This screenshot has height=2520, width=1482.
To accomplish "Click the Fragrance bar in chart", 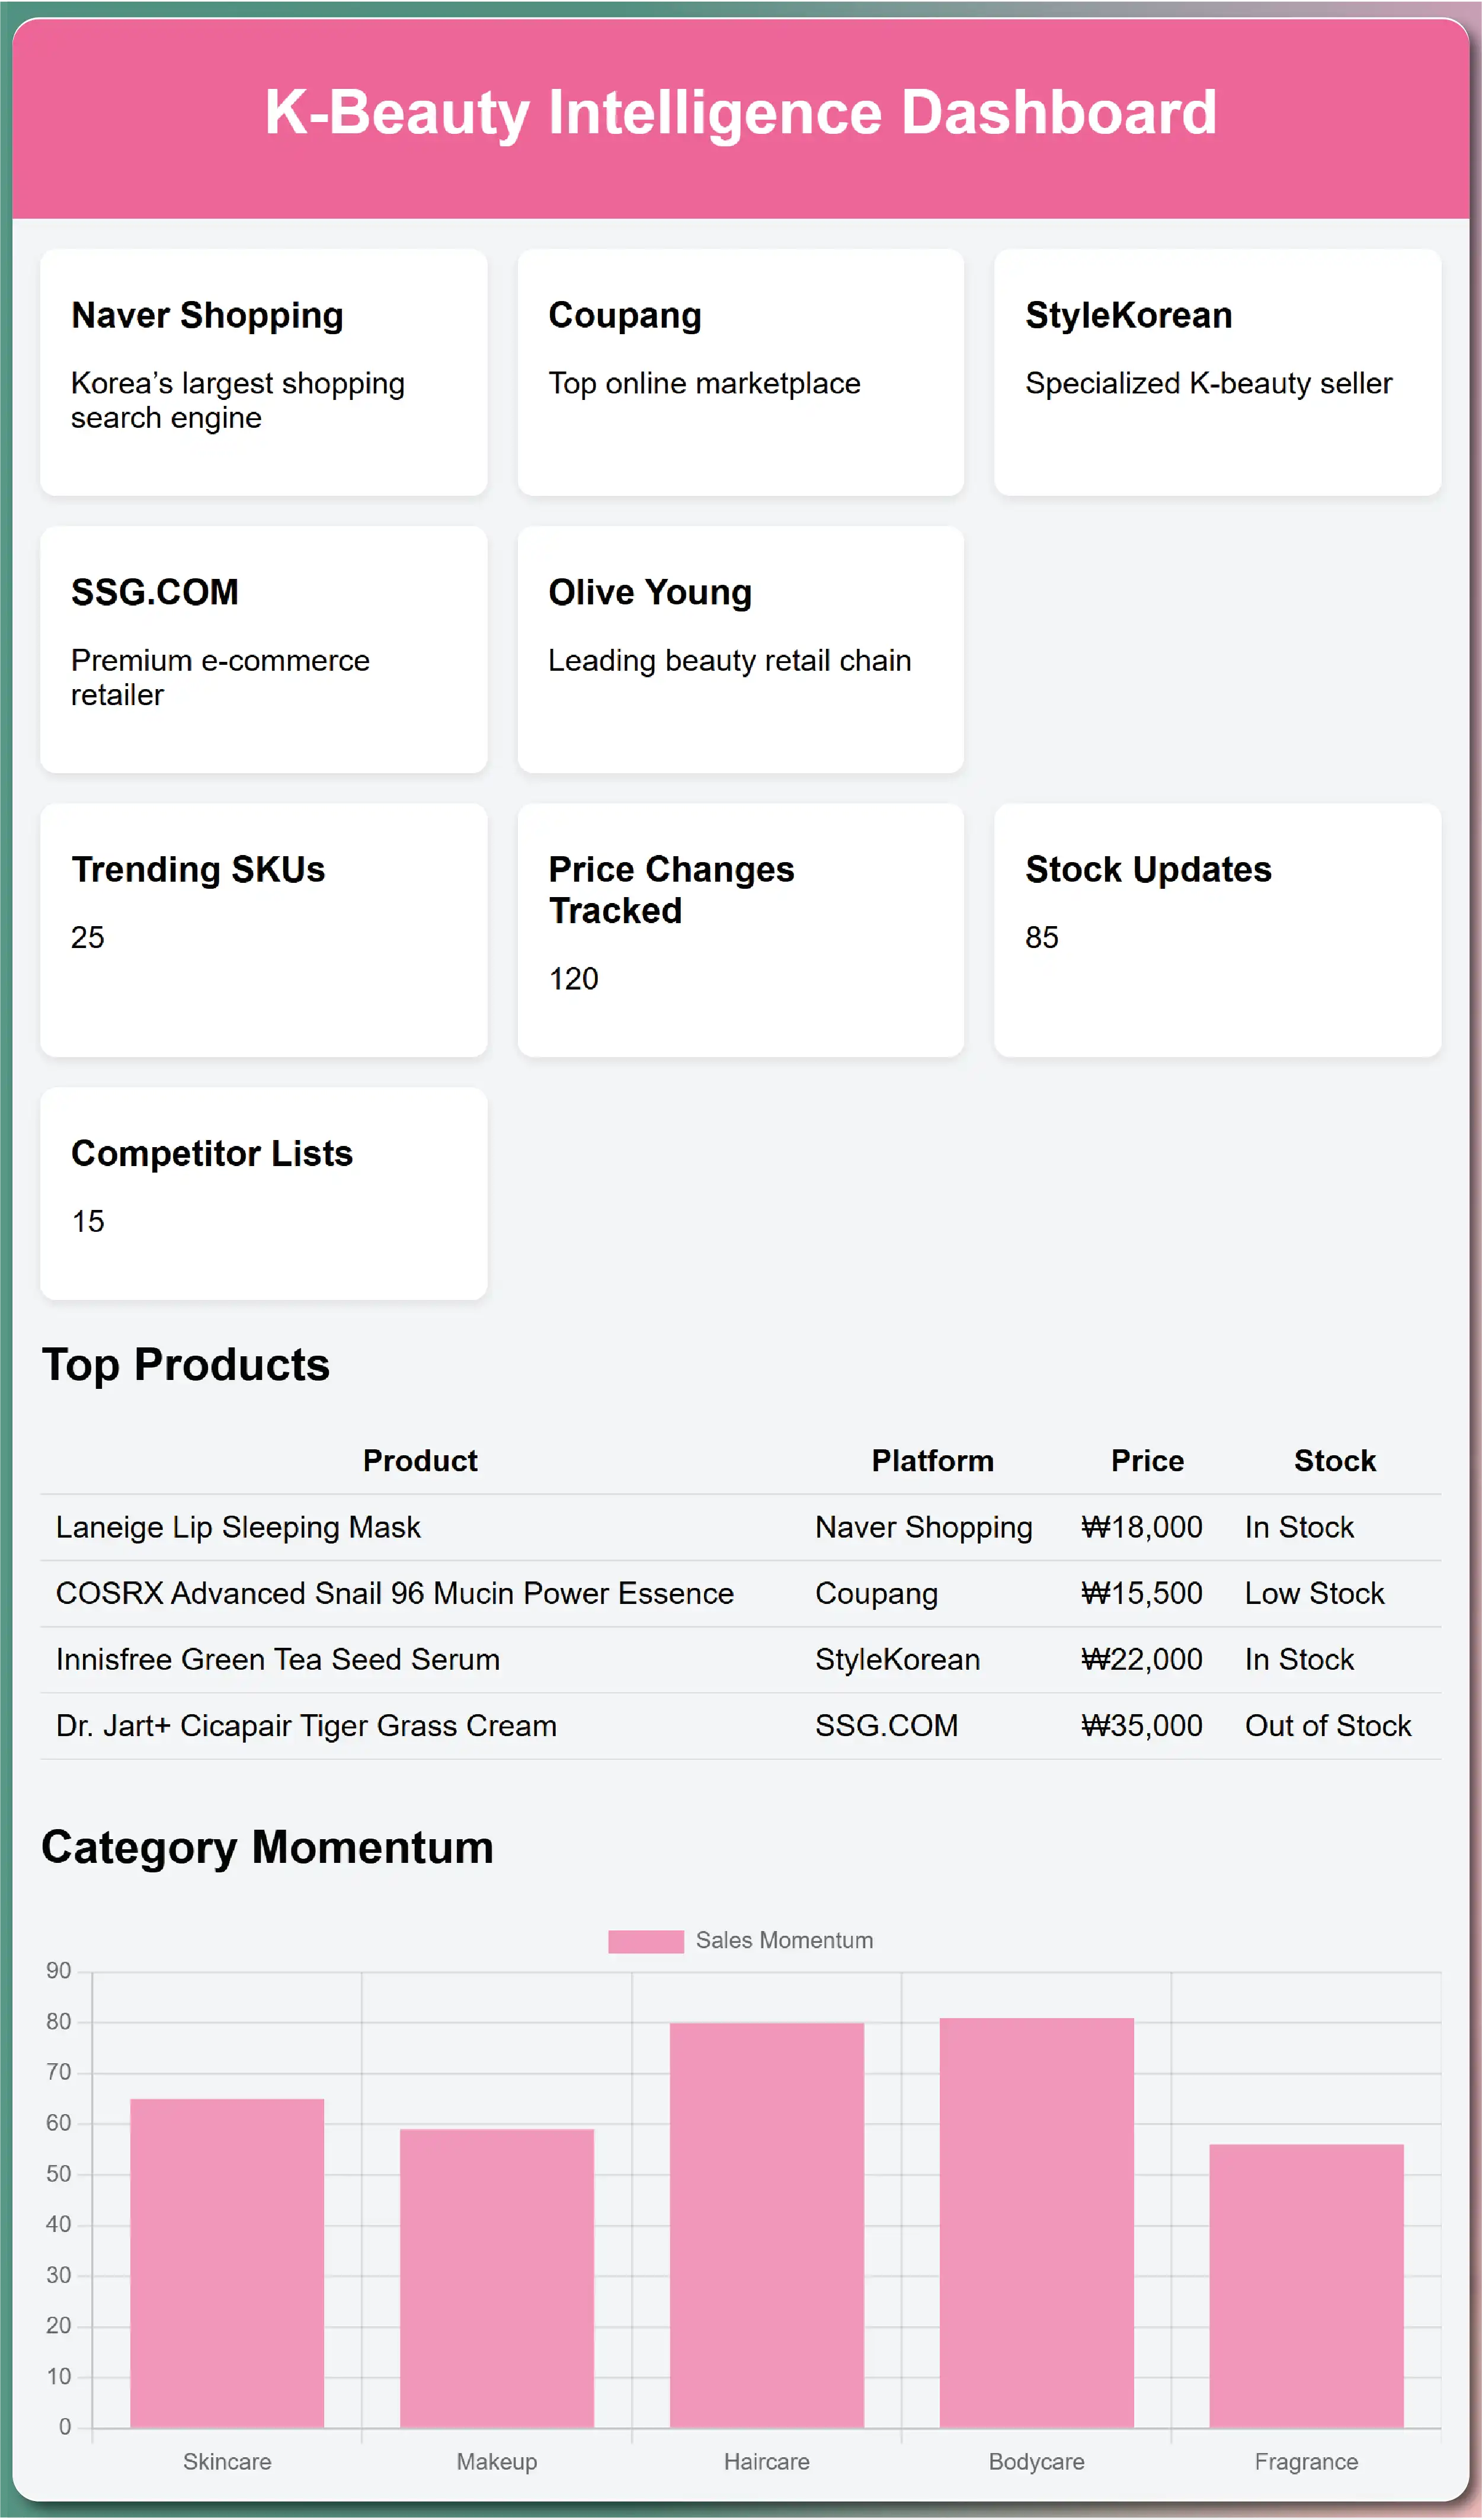I will [1306, 2285].
